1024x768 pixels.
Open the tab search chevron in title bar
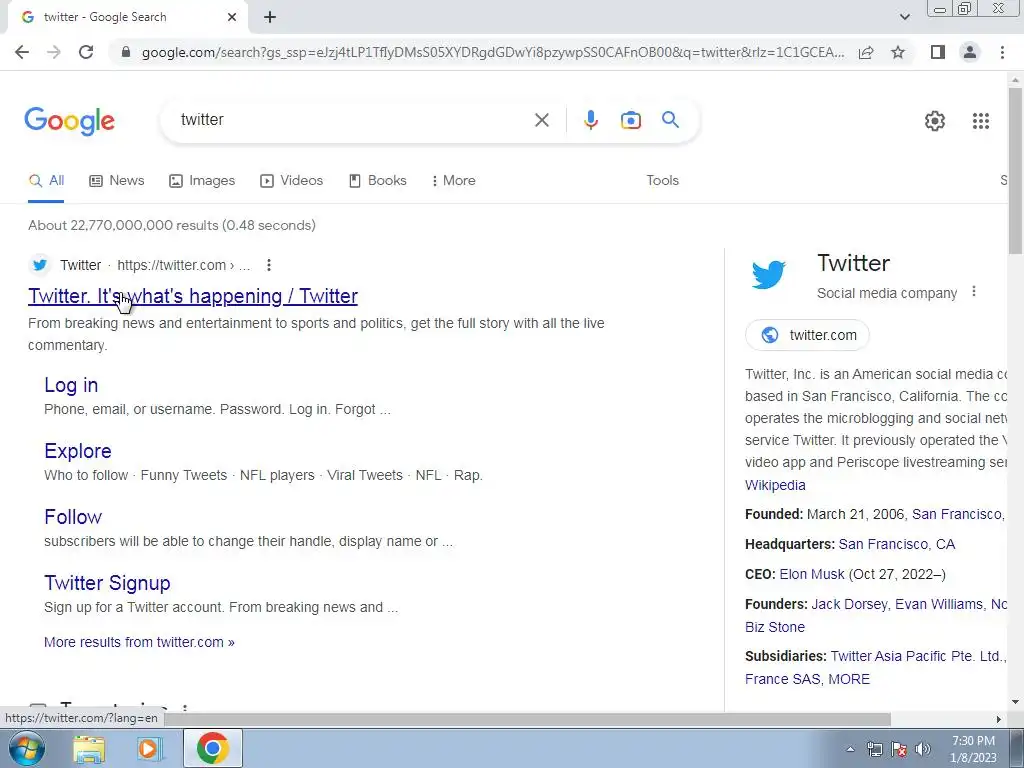(904, 17)
